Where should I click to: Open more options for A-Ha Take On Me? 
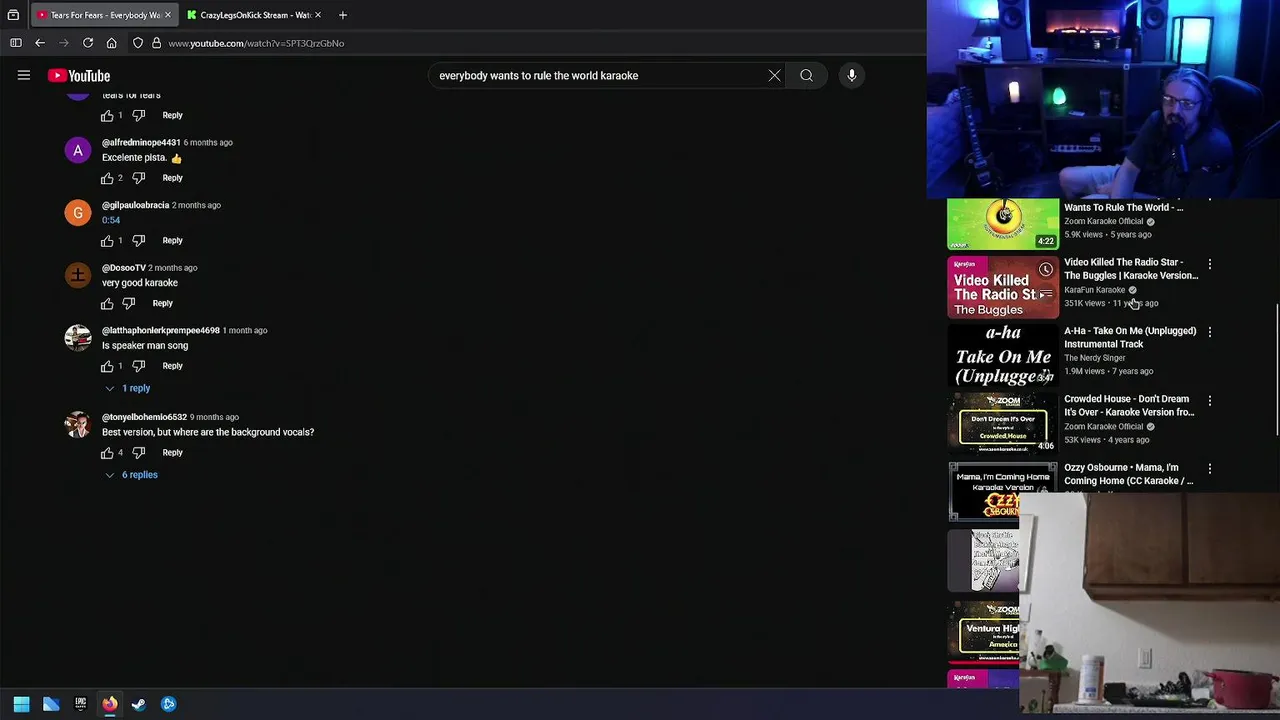click(x=1210, y=332)
